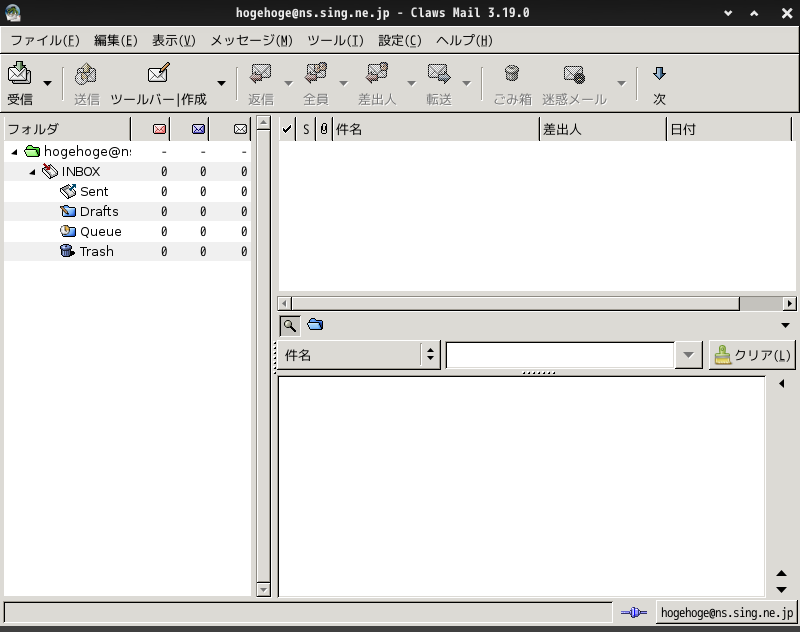Click the blue folder icon beside quick search
Viewport: 800px width, 632px height.
pyautogui.click(x=315, y=324)
